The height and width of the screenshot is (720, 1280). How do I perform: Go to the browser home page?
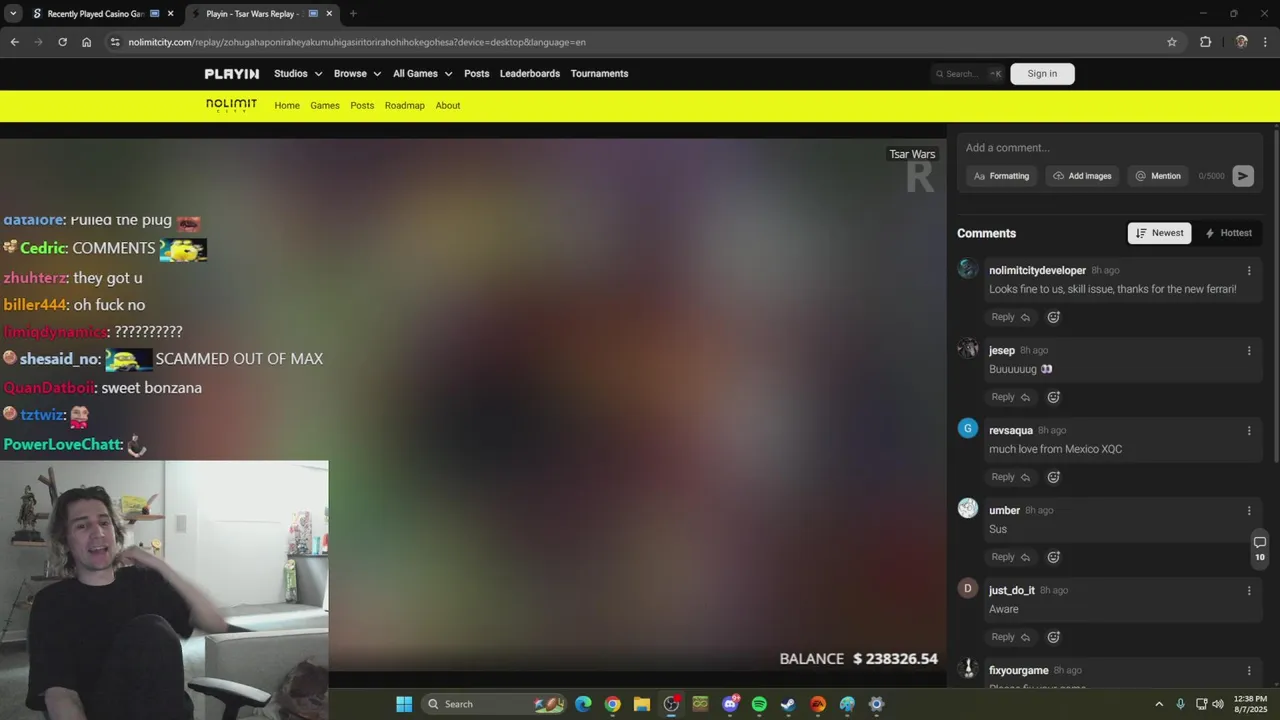click(87, 42)
